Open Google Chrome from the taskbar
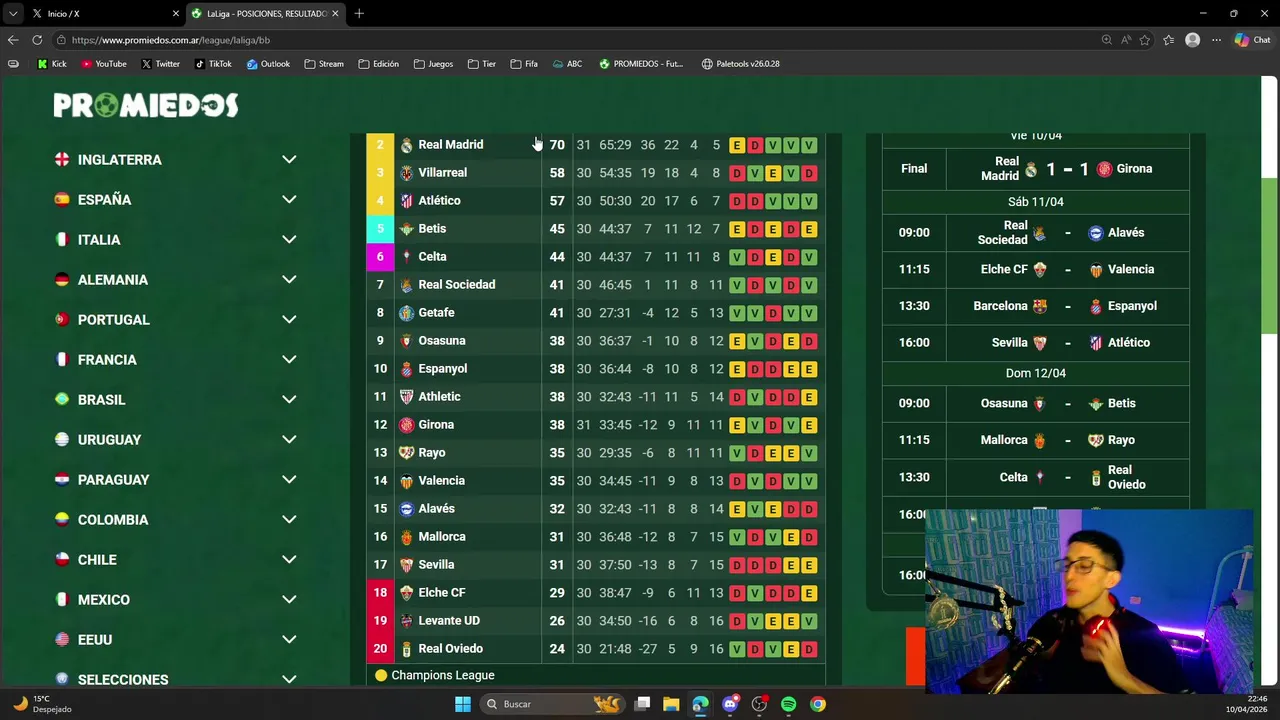Screen dimensions: 1280x720 click(818, 704)
